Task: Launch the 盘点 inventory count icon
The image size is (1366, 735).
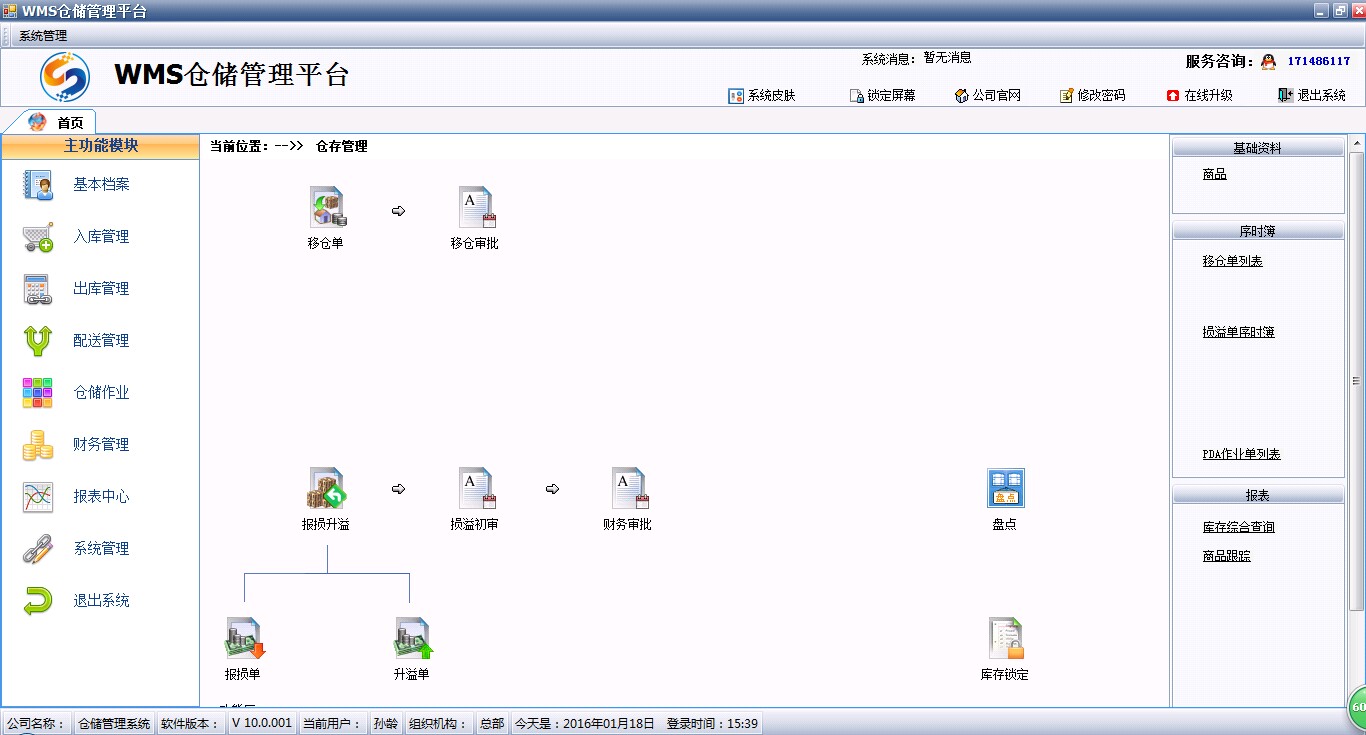Action: coord(1005,489)
